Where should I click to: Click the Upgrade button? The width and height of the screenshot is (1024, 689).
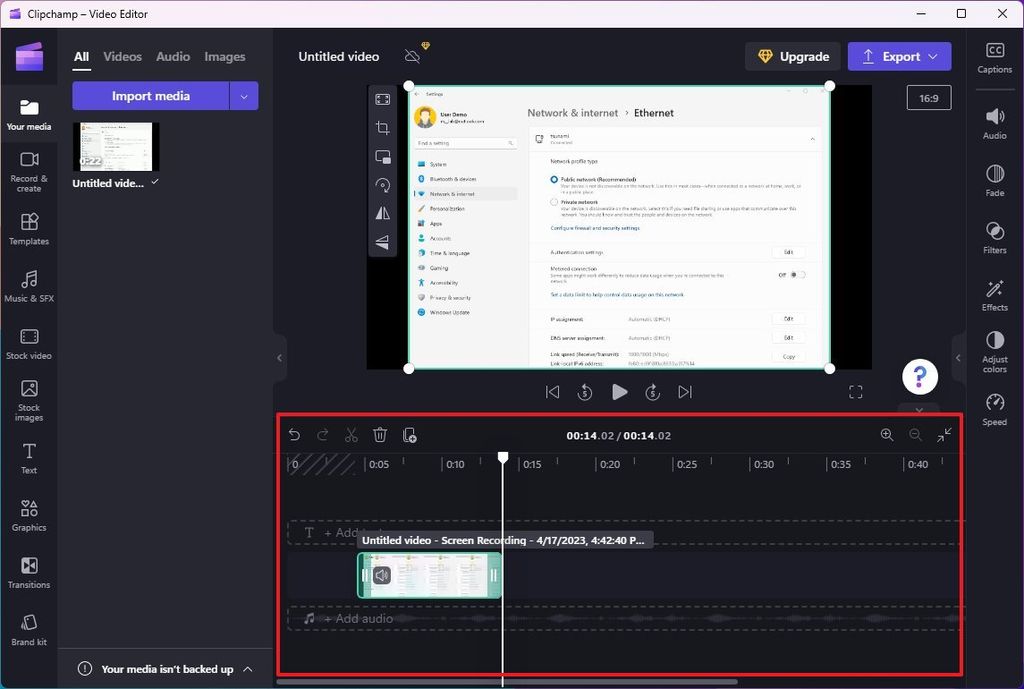(x=792, y=56)
